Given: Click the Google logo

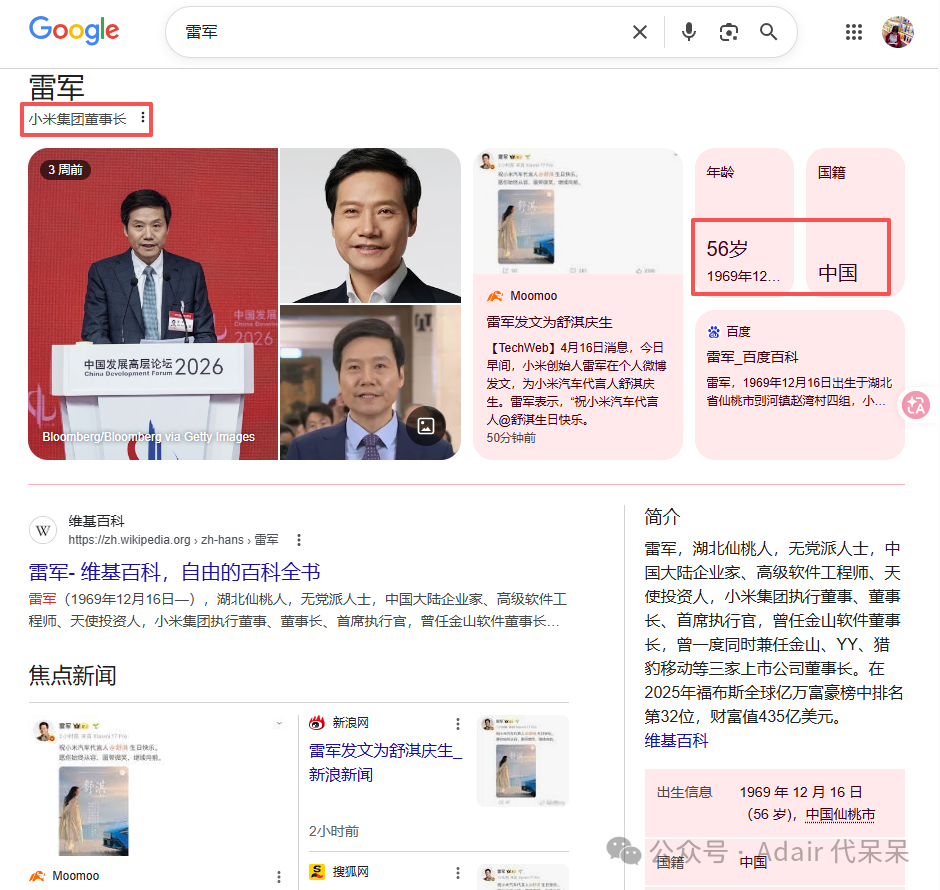Looking at the screenshot, I should 74,31.
